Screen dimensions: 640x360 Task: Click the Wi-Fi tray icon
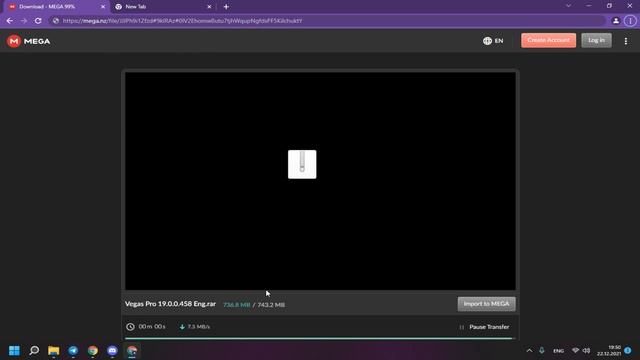[576, 351]
